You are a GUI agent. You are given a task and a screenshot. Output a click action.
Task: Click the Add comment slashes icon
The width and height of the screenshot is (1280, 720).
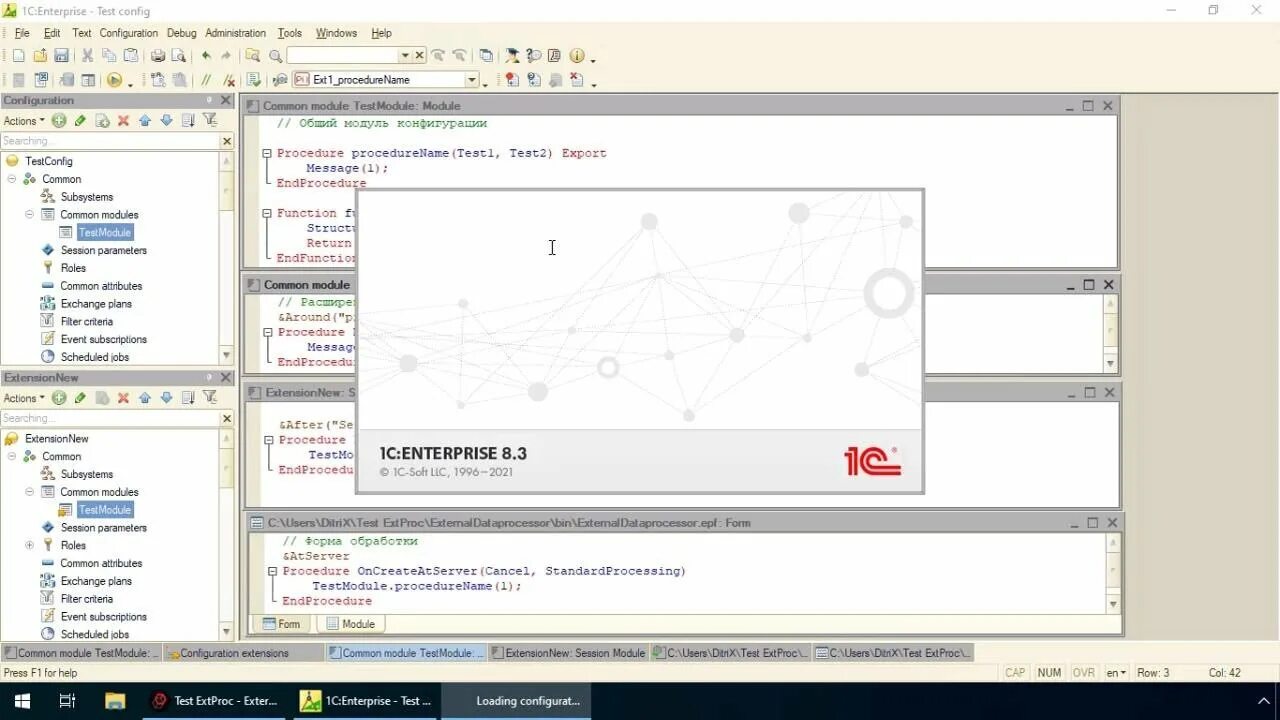205,80
